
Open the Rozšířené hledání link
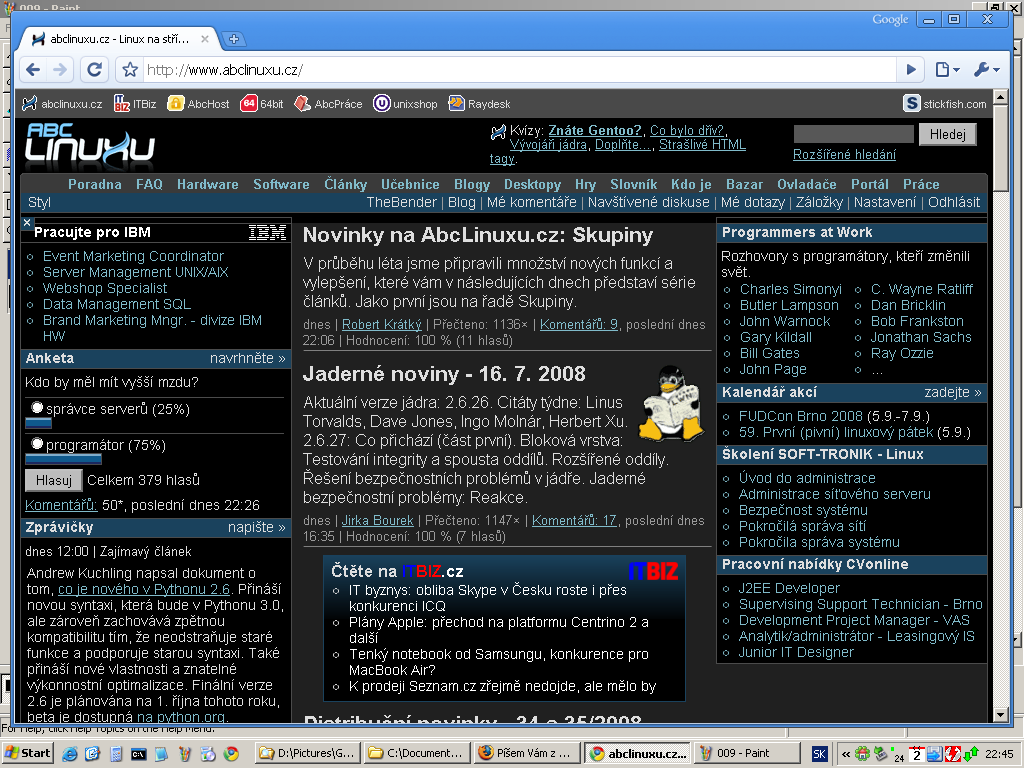(x=844, y=154)
